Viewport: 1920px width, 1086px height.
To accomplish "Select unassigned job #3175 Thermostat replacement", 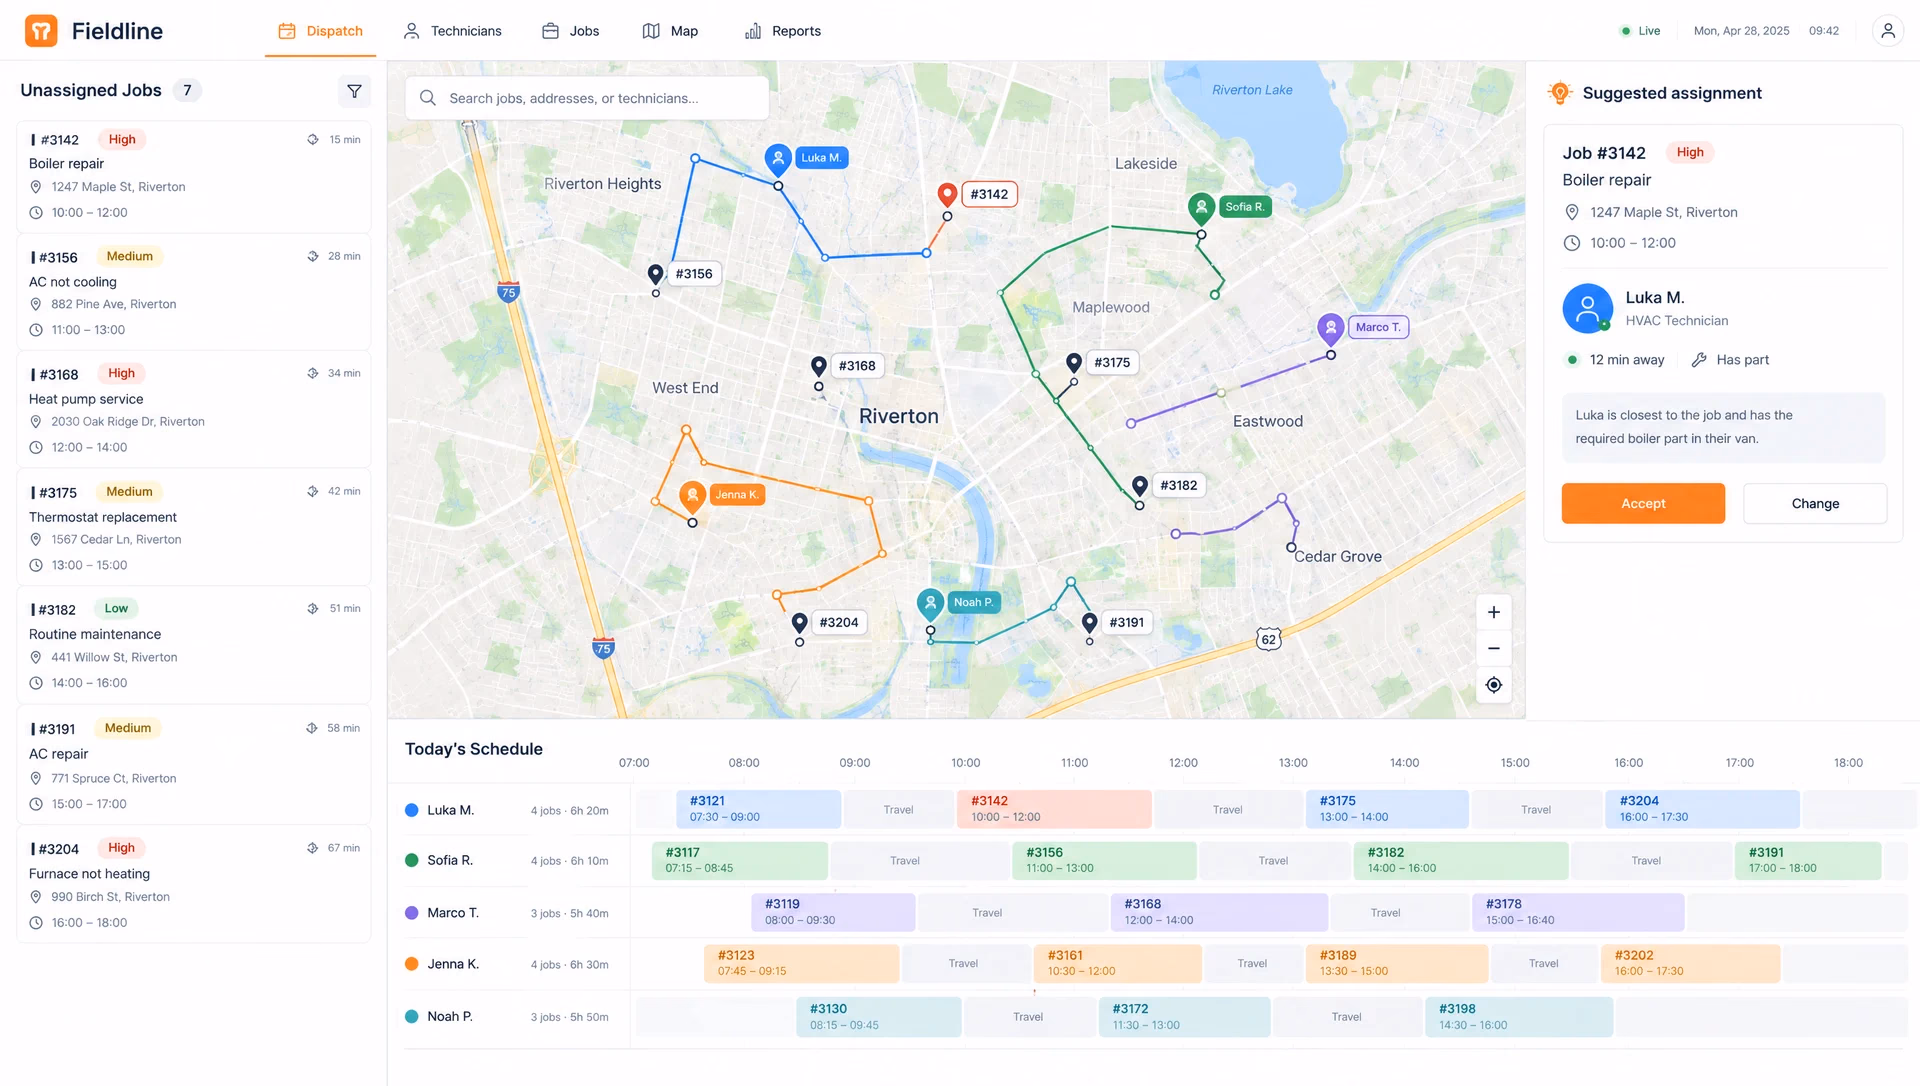I will coord(194,528).
